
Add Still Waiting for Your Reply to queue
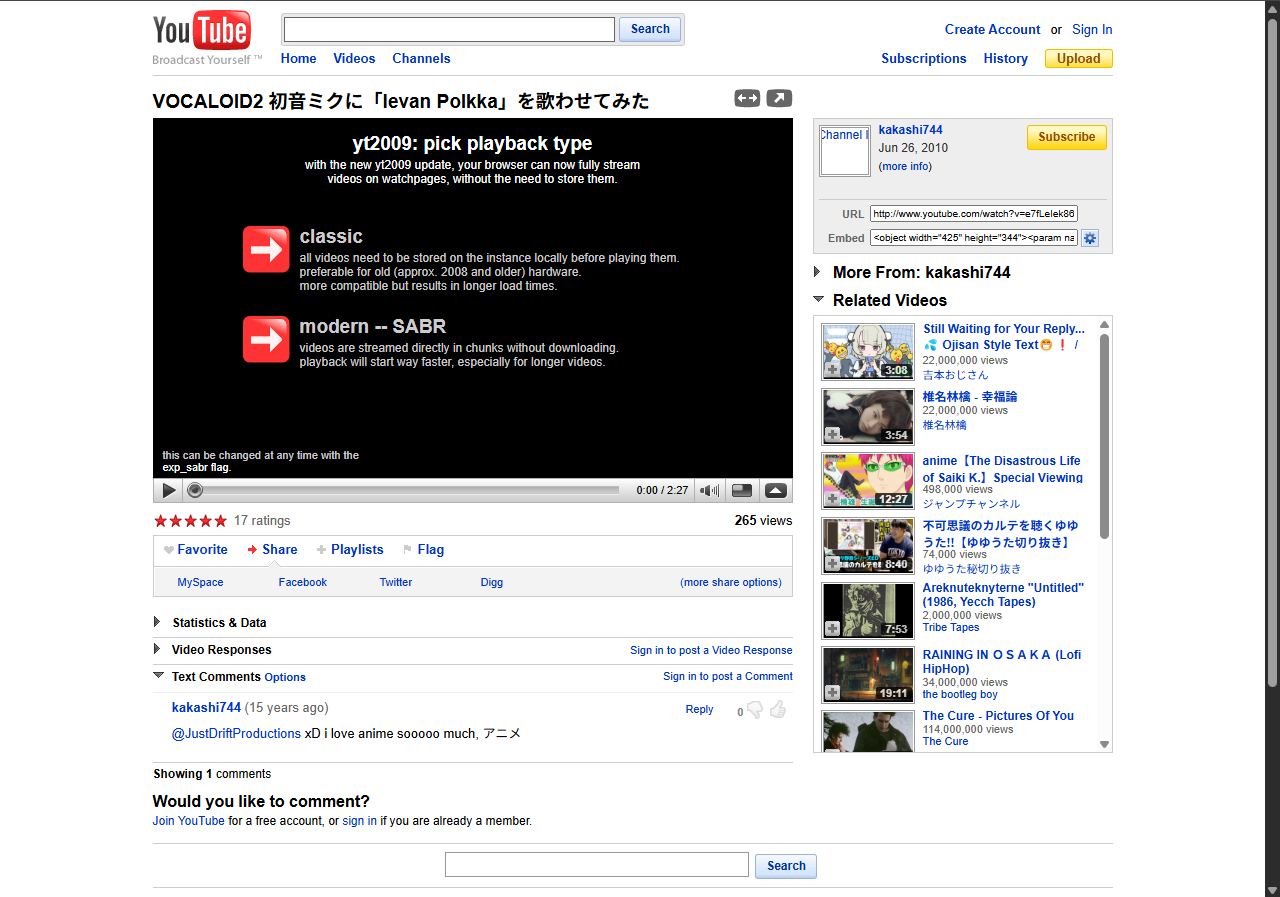[x=832, y=370]
